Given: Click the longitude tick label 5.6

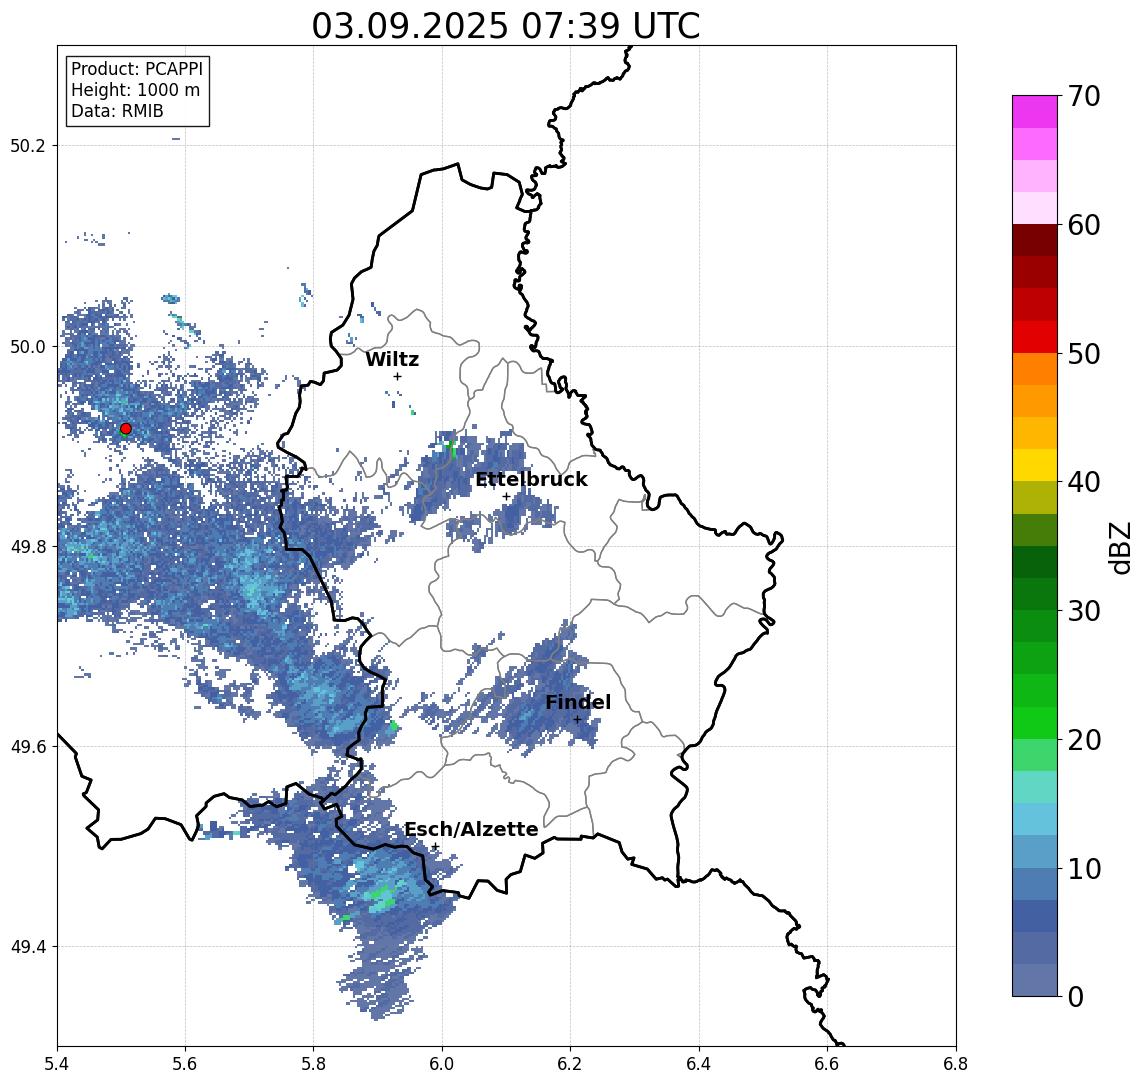Looking at the screenshot, I should [x=185, y=1064].
